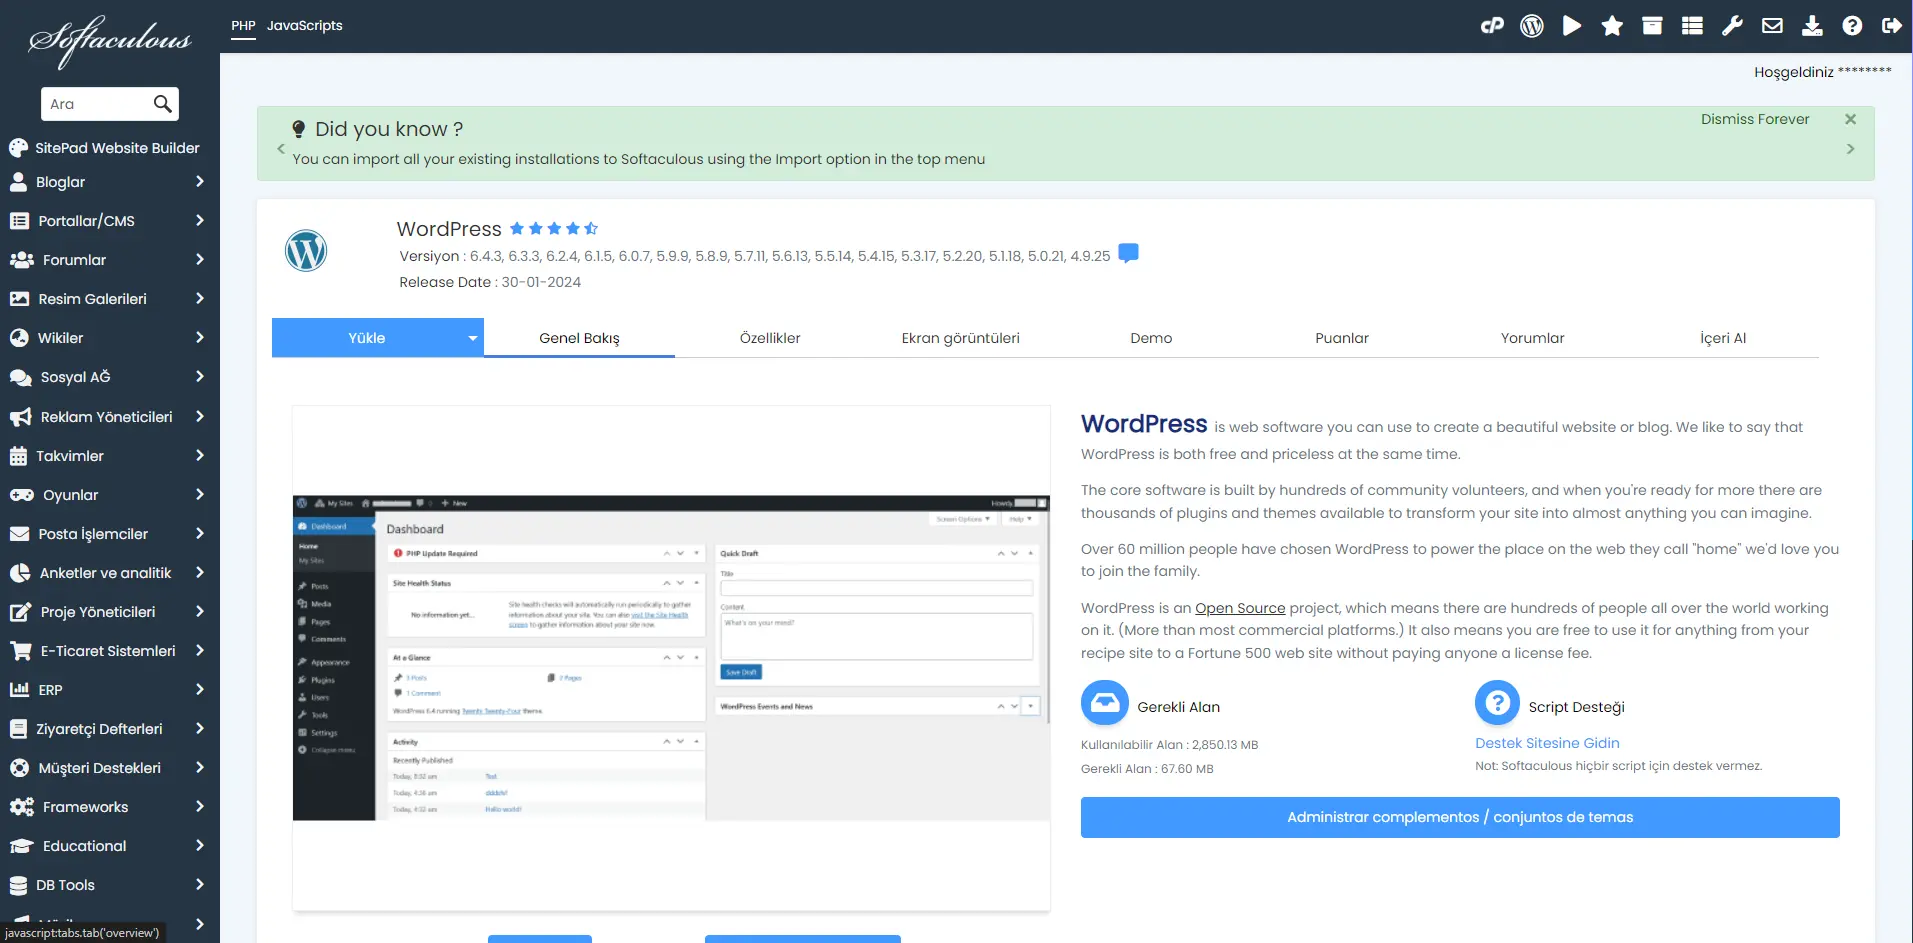Open the Yükle button dropdown arrow

(473, 338)
